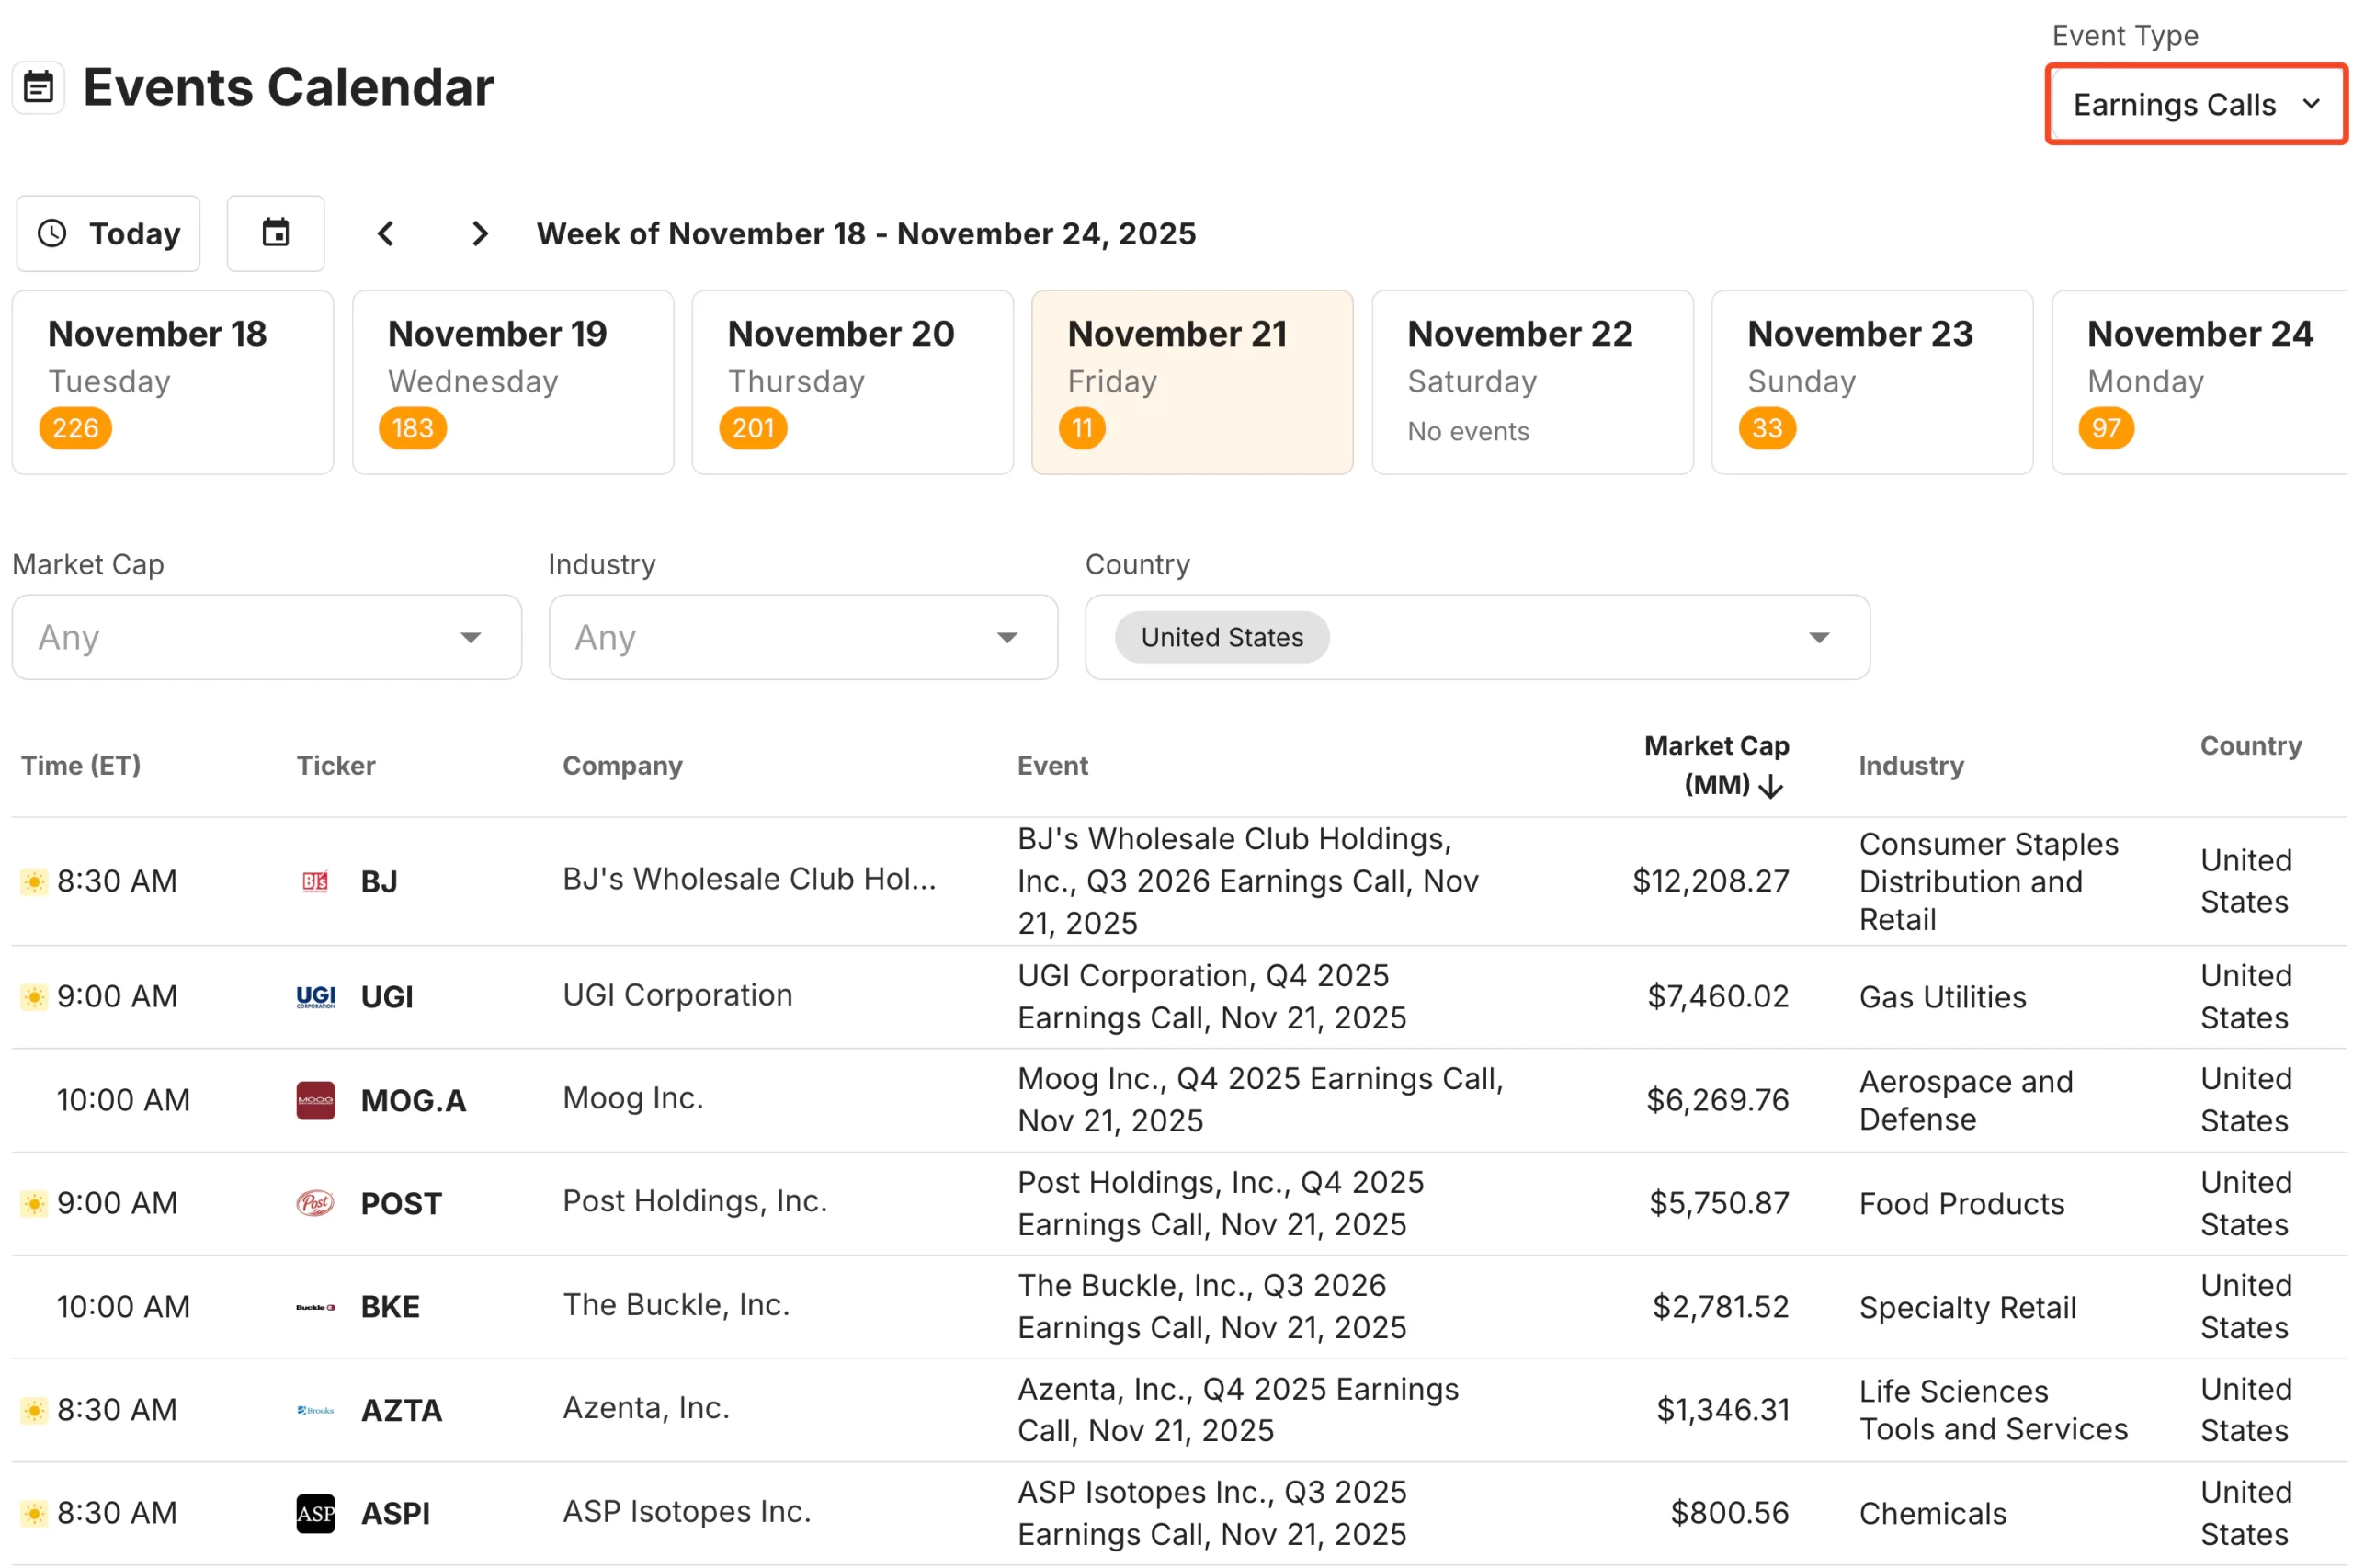
Task: Click the sun icon on the POST row
Action: (34, 1204)
